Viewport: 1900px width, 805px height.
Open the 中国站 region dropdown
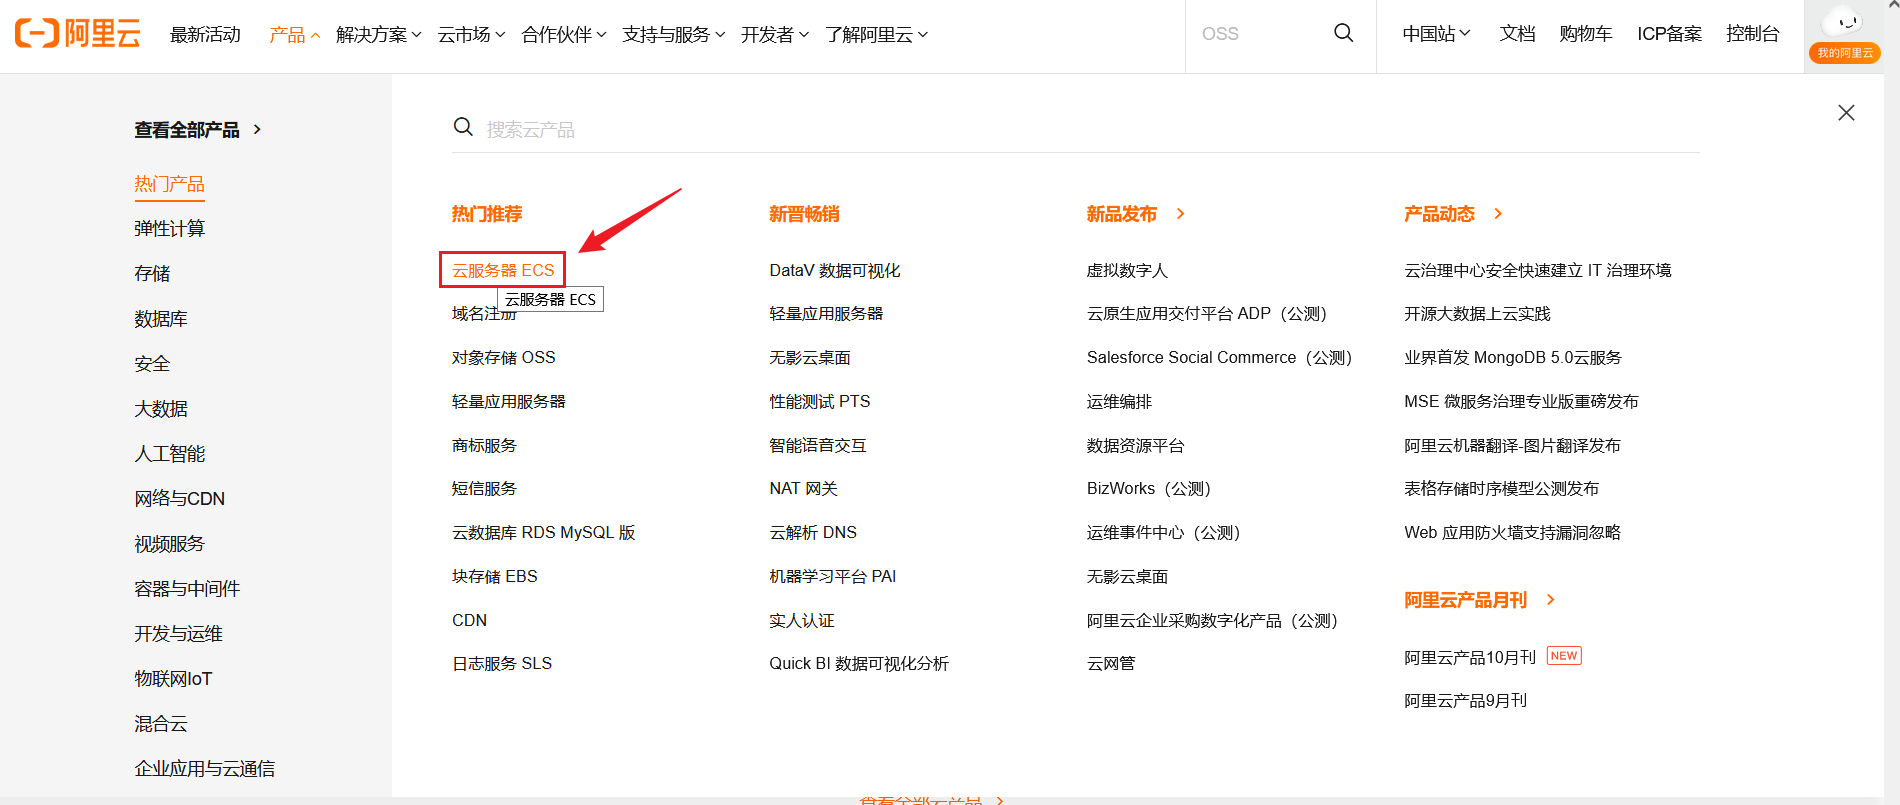point(1436,34)
